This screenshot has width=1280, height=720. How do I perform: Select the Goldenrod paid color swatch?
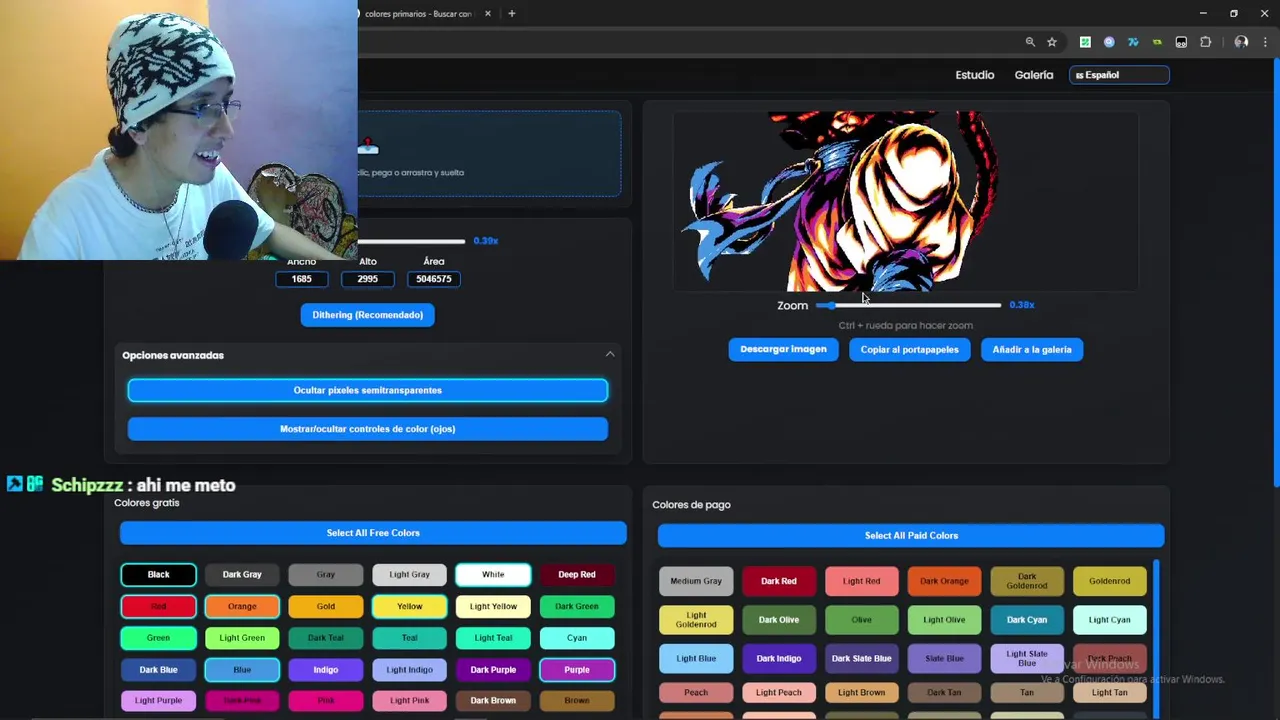click(x=1110, y=581)
